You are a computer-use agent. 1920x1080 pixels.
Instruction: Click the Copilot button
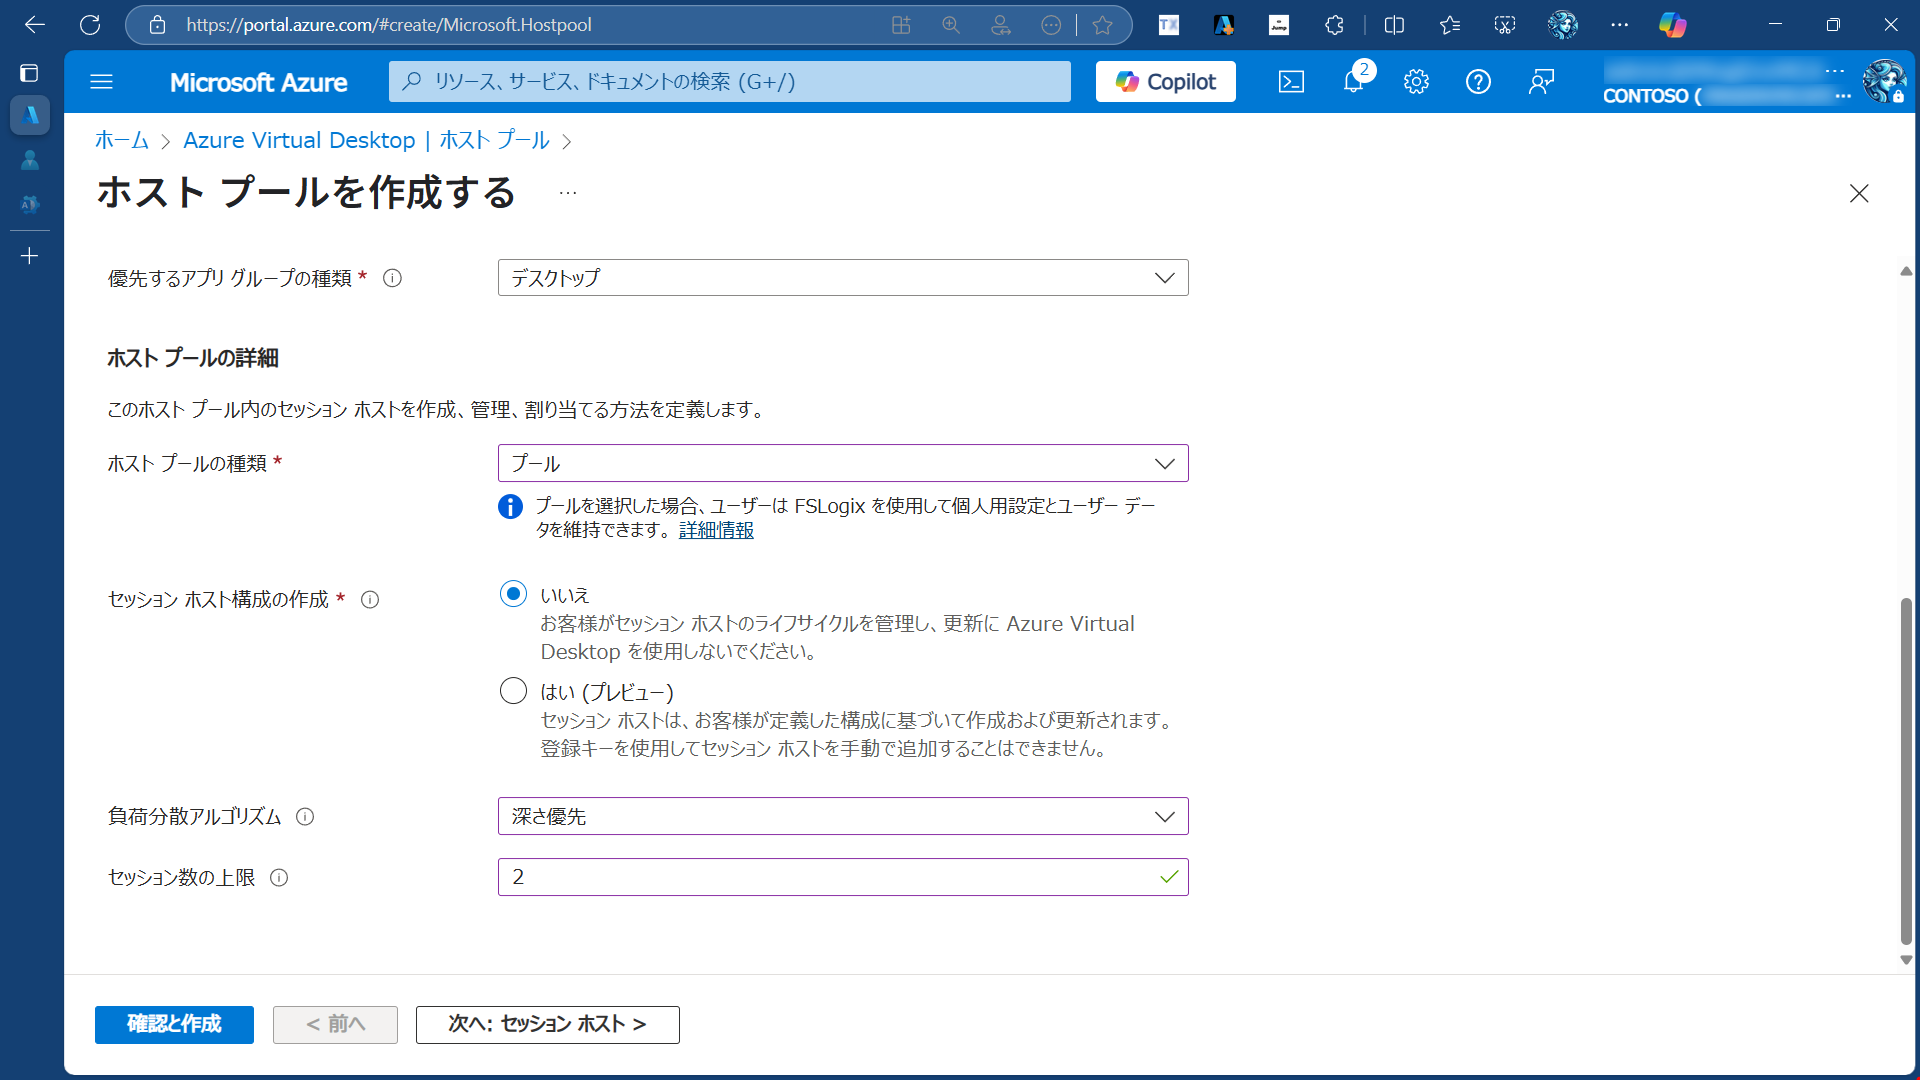pyautogui.click(x=1165, y=82)
